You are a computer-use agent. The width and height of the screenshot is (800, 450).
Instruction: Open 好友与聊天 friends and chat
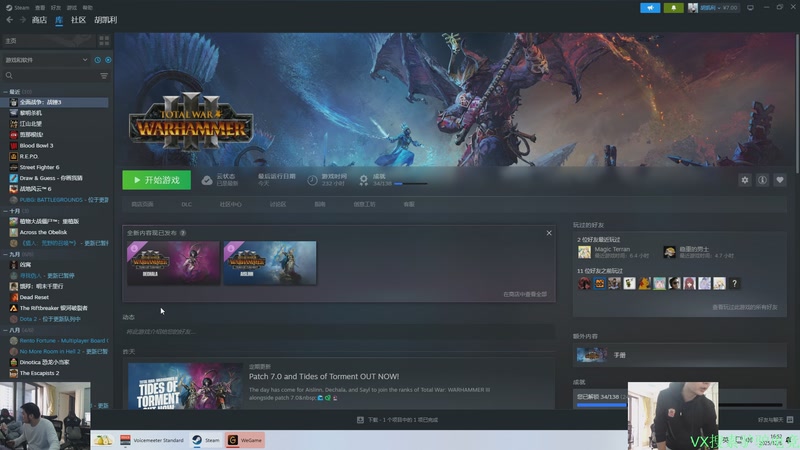point(775,420)
